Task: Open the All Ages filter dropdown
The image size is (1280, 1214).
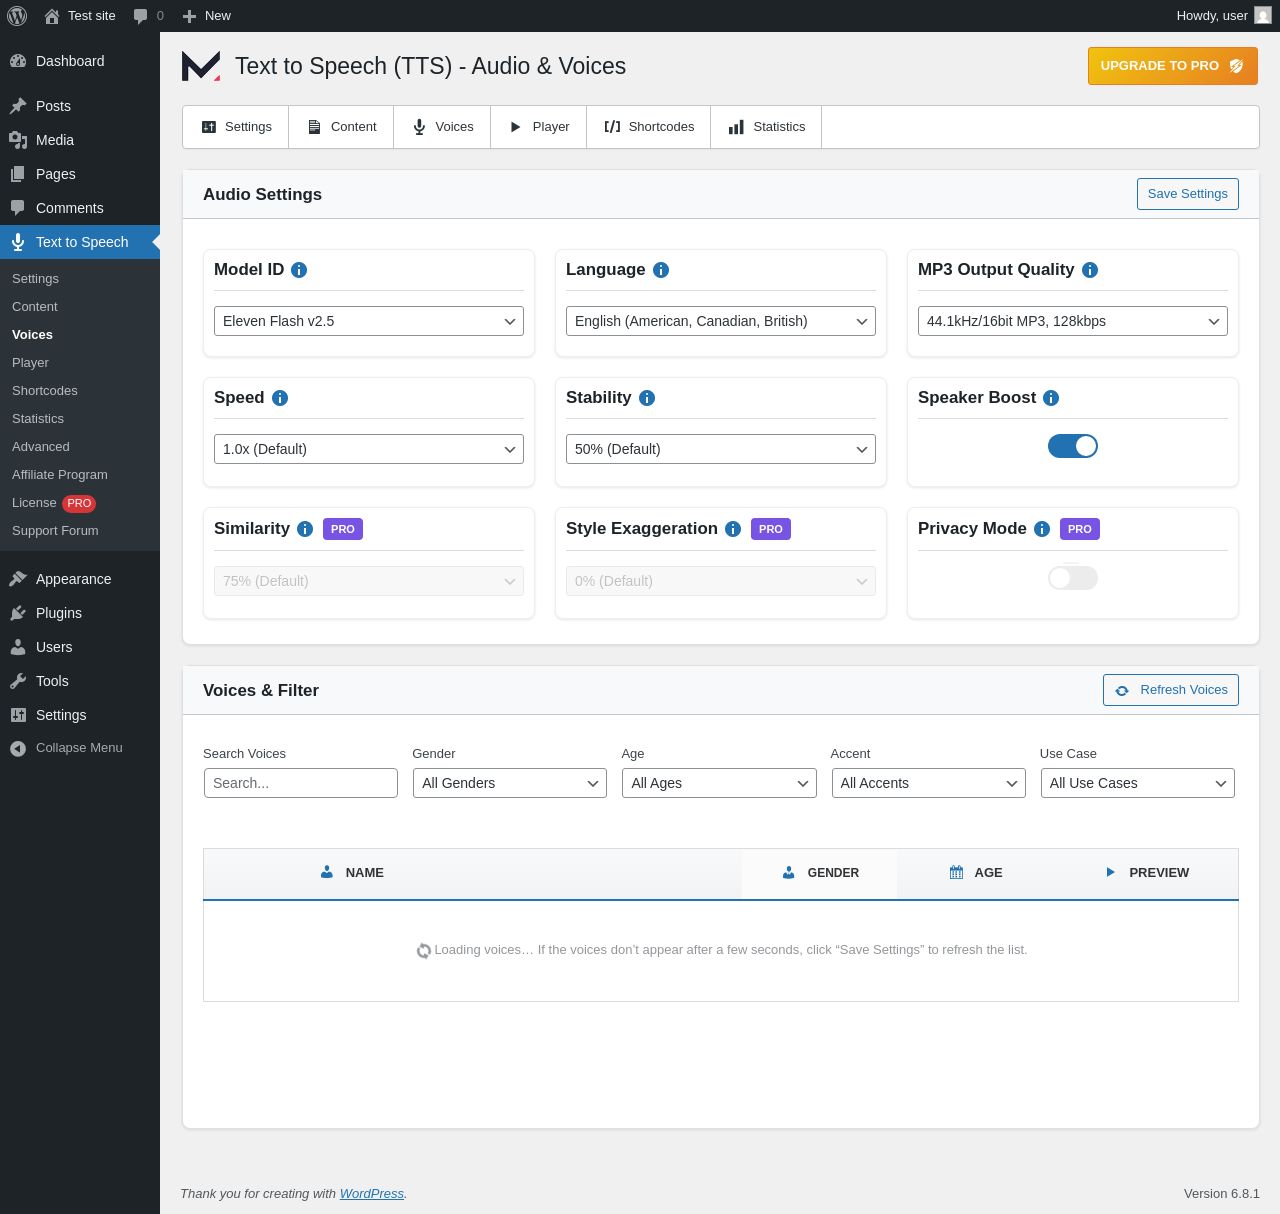Action: pyautogui.click(x=719, y=783)
